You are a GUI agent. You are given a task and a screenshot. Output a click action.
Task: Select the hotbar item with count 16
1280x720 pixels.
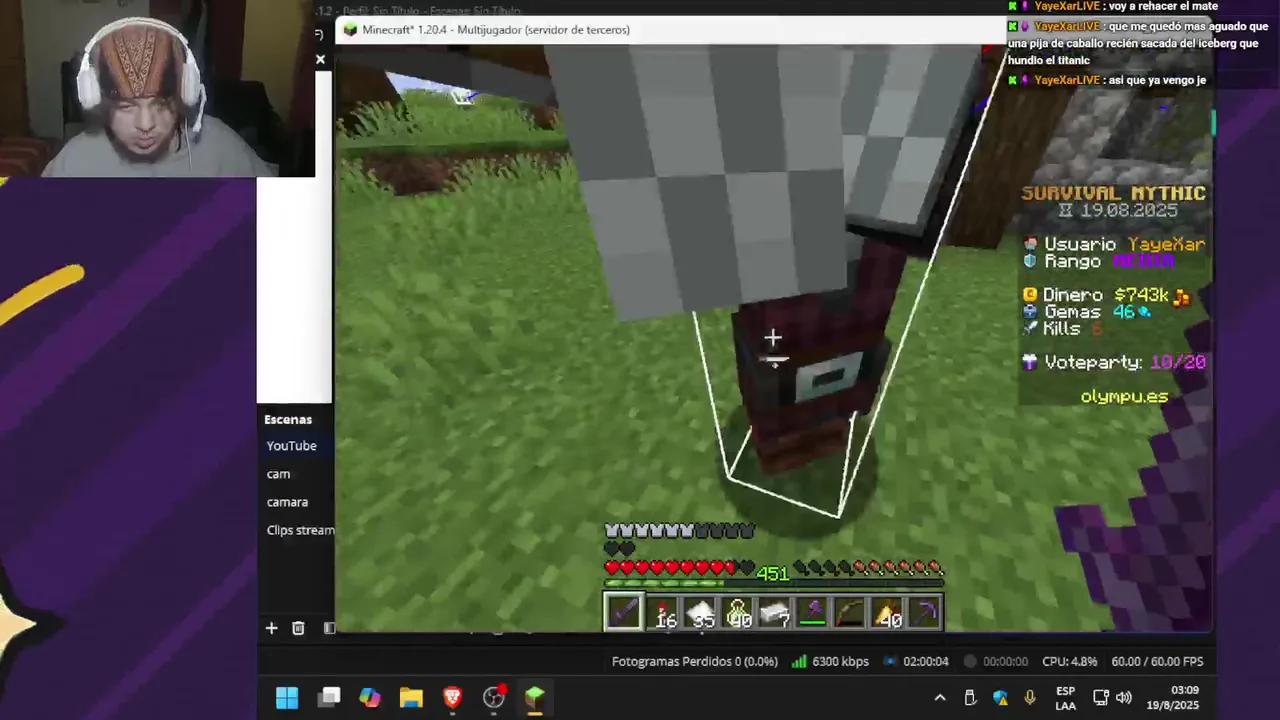pos(661,612)
